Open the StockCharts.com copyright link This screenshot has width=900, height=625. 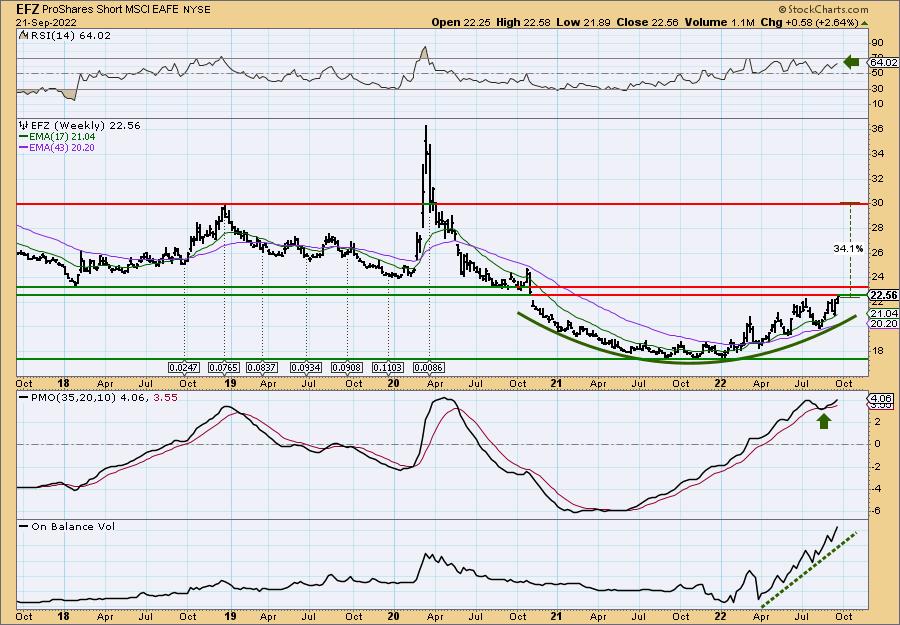pos(824,10)
